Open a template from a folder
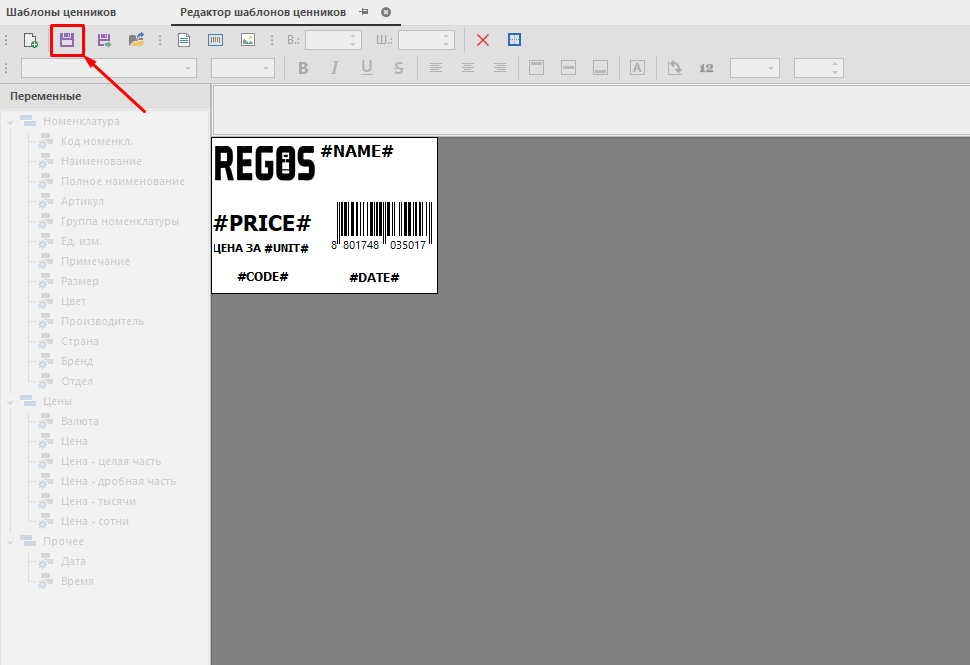Viewport: 970px width, 665px height. click(x=136, y=40)
